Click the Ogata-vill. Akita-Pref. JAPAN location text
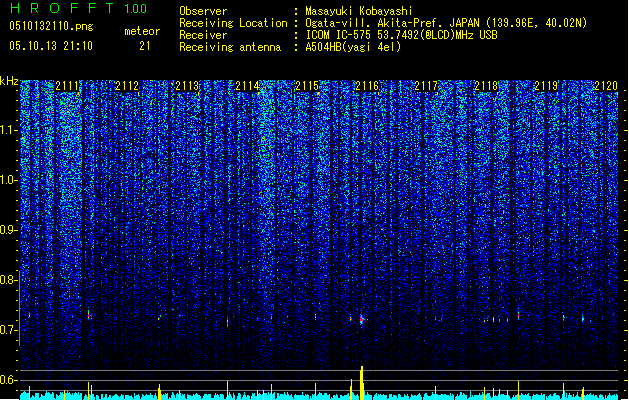 click(446, 23)
